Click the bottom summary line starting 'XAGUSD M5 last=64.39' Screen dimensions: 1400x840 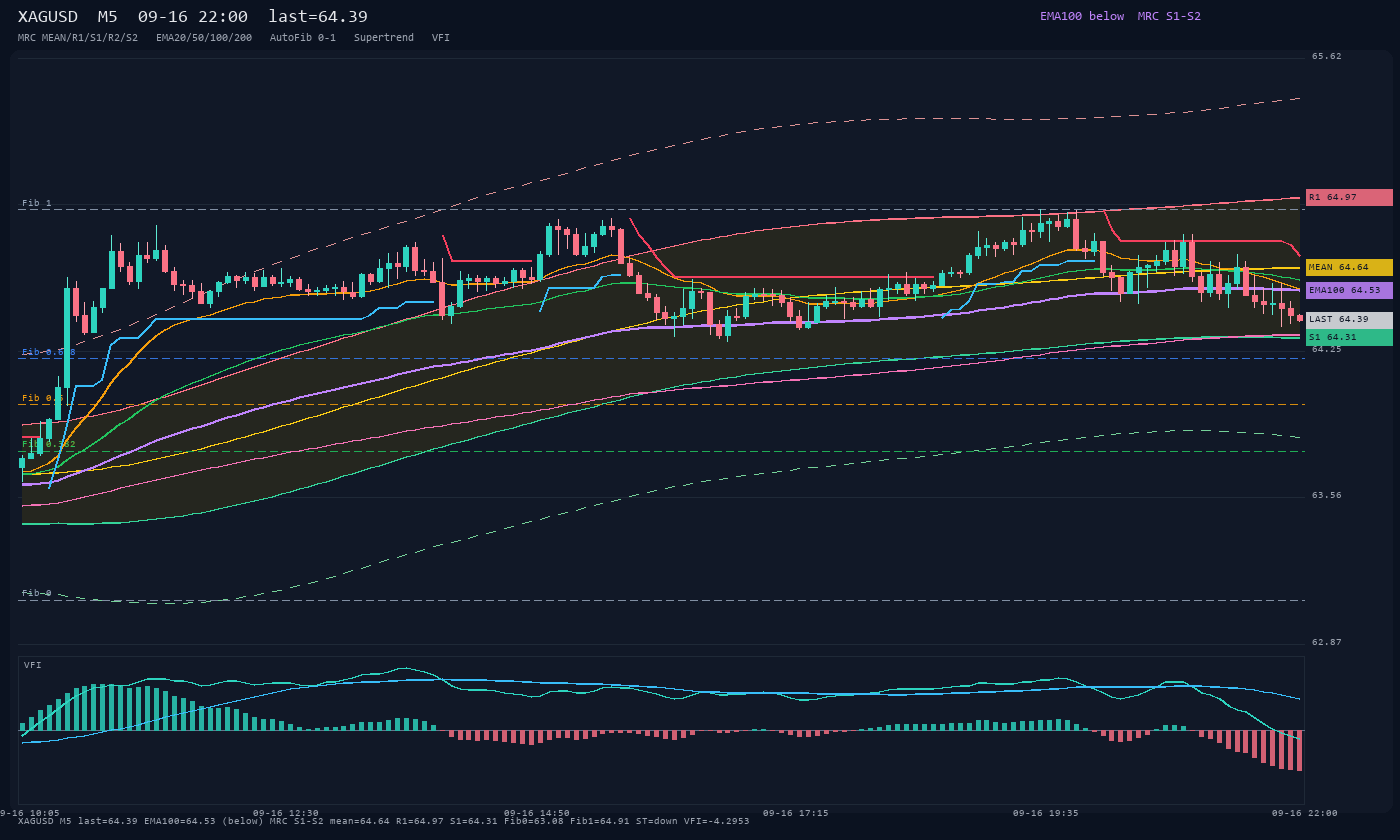(384, 821)
